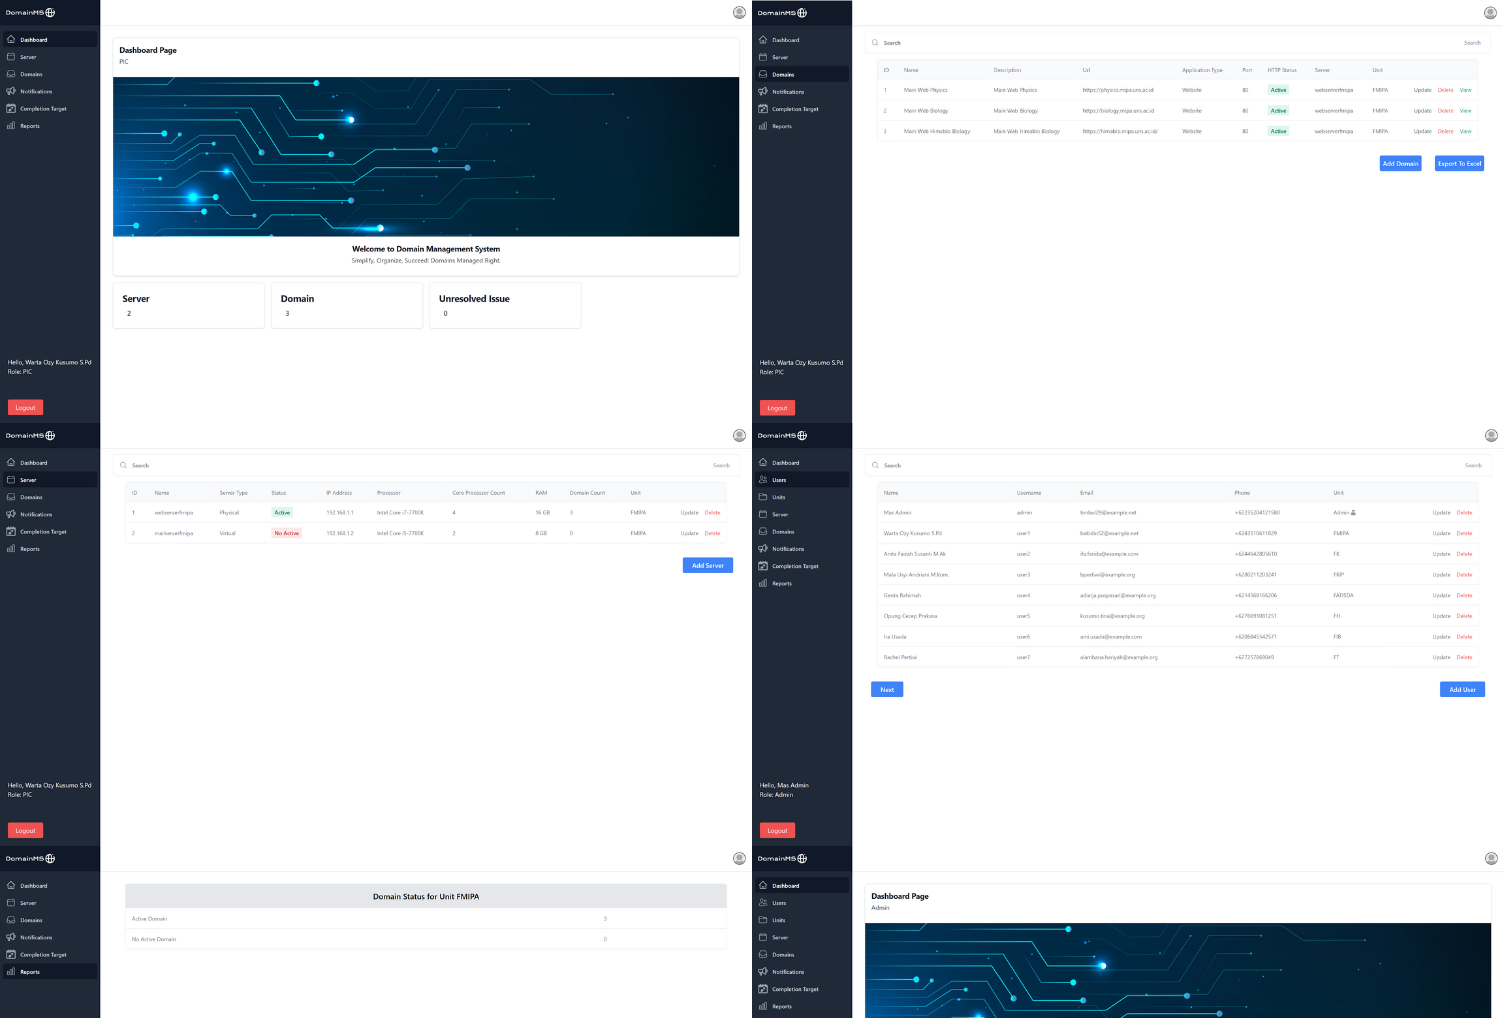The width and height of the screenshot is (1504, 1018).
Task: Click the No Active status badge for mailserverfmipa
Action: 287,533
